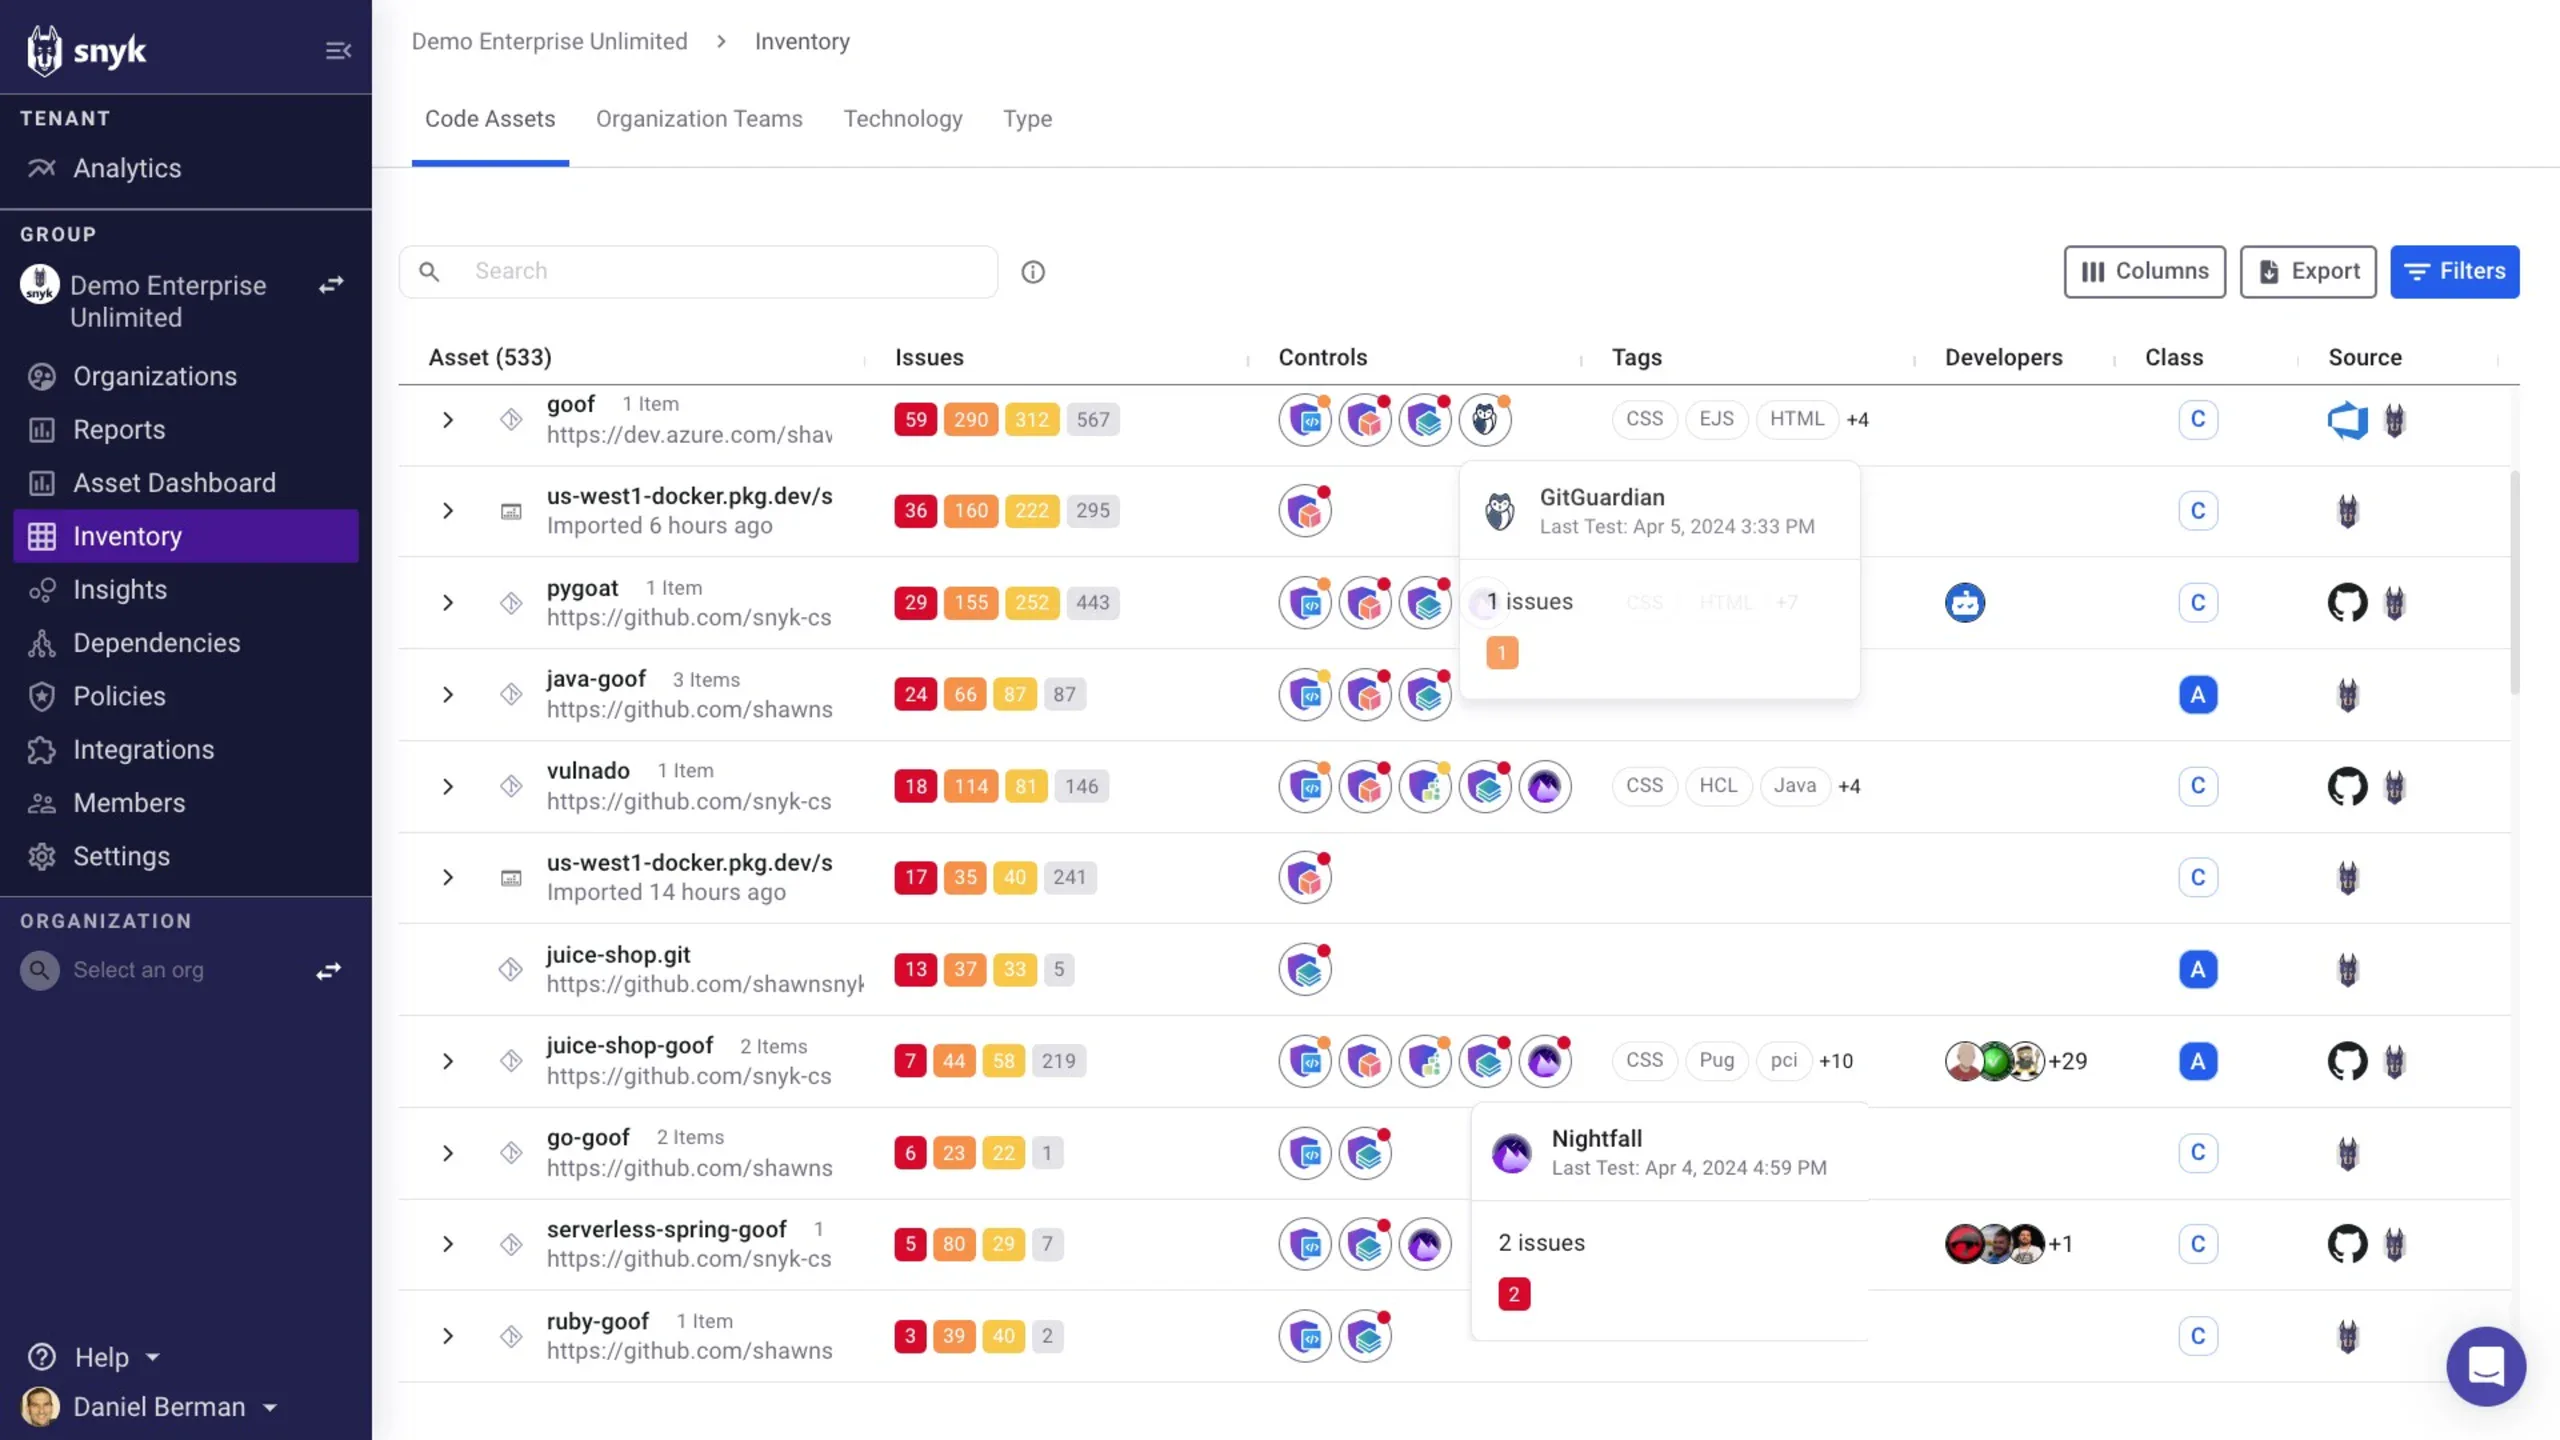This screenshot has height=1440, width=2560.
Task: Click vulnado low issues badge 146
Action: (1081, 786)
